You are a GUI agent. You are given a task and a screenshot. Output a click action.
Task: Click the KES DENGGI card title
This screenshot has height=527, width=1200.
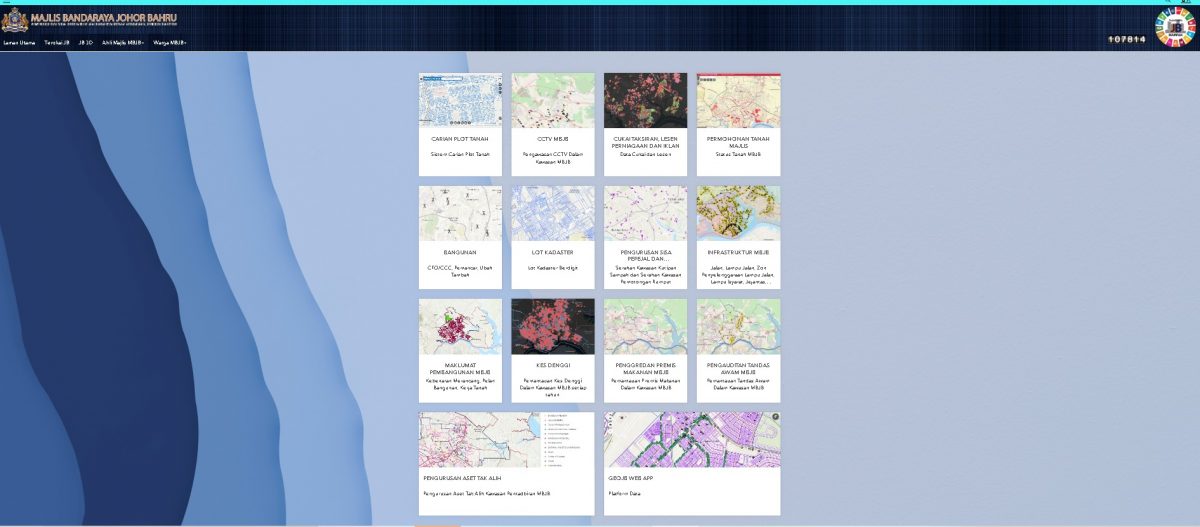point(553,365)
